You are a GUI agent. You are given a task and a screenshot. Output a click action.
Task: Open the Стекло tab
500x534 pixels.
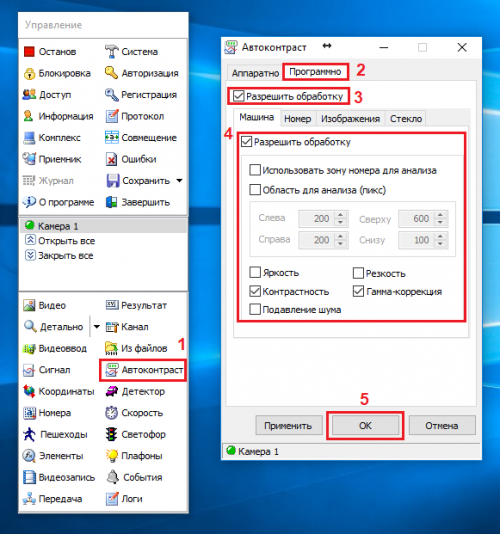point(406,119)
